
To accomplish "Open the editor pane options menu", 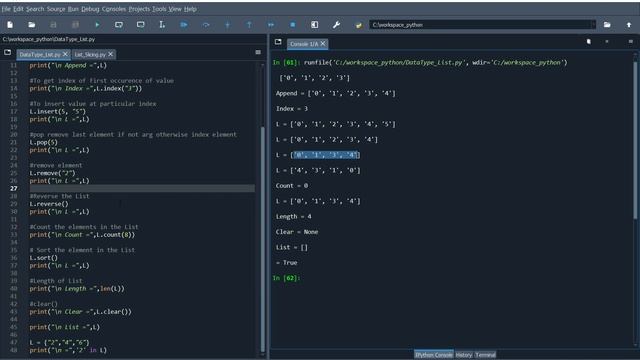I will (x=258, y=52).
